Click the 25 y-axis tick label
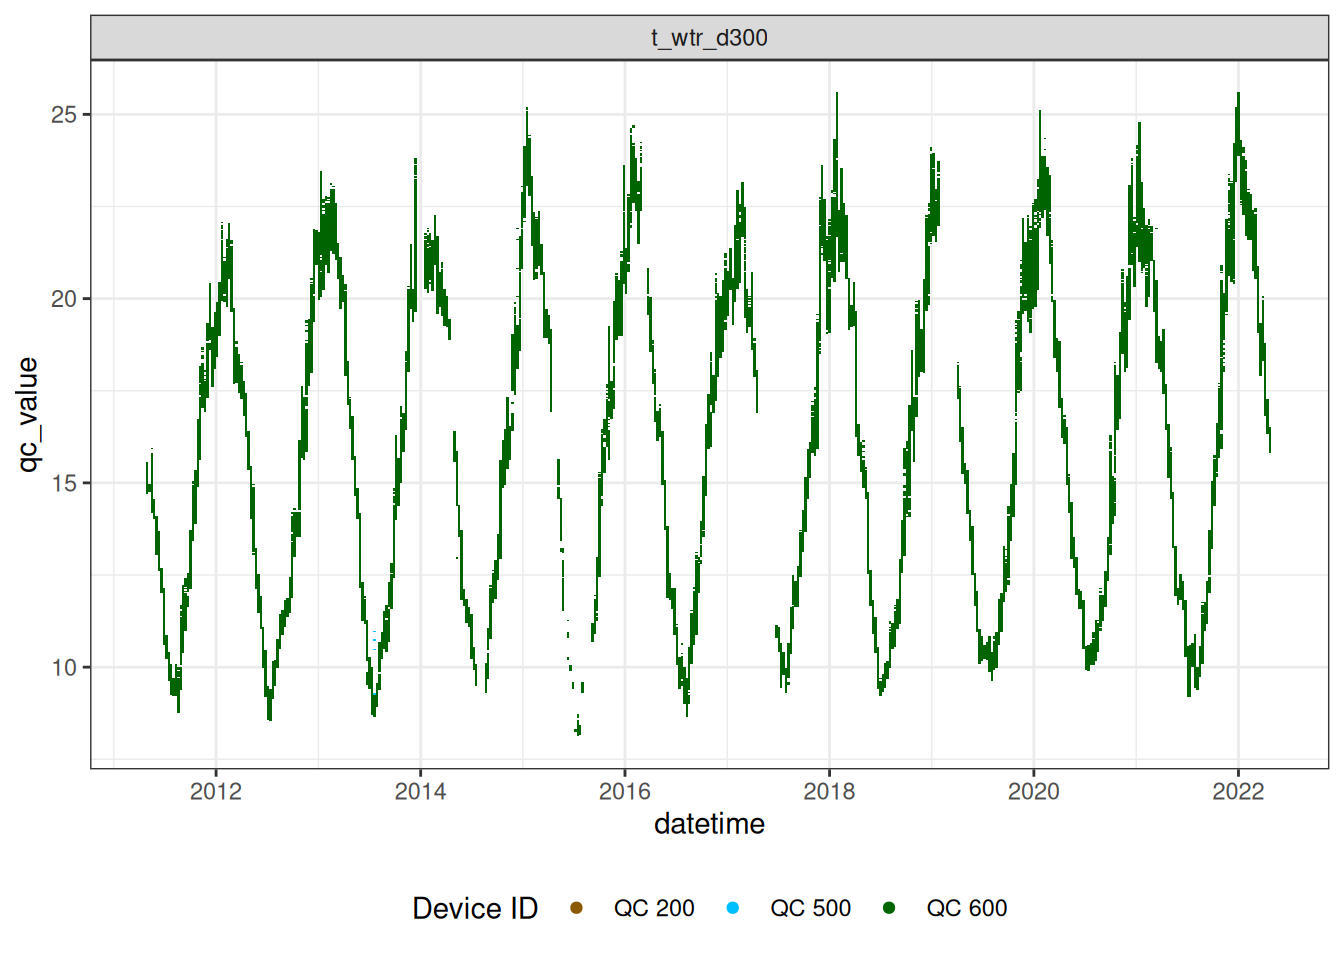This screenshot has height=960, width=1344. pyautogui.click(x=64, y=115)
